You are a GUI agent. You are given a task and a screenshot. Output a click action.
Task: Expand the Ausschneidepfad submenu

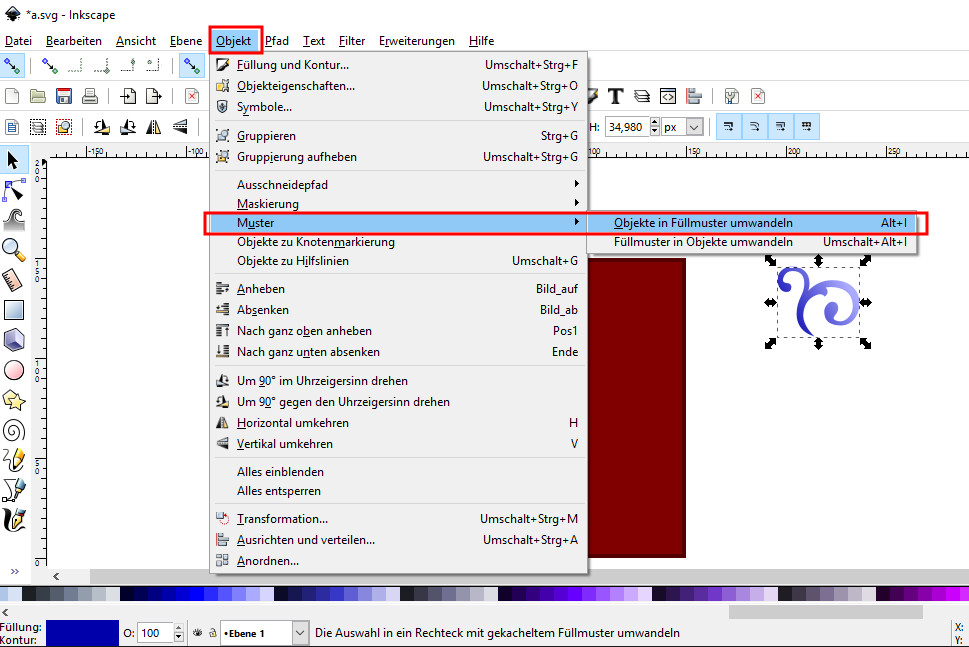click(x=399, y=185)
